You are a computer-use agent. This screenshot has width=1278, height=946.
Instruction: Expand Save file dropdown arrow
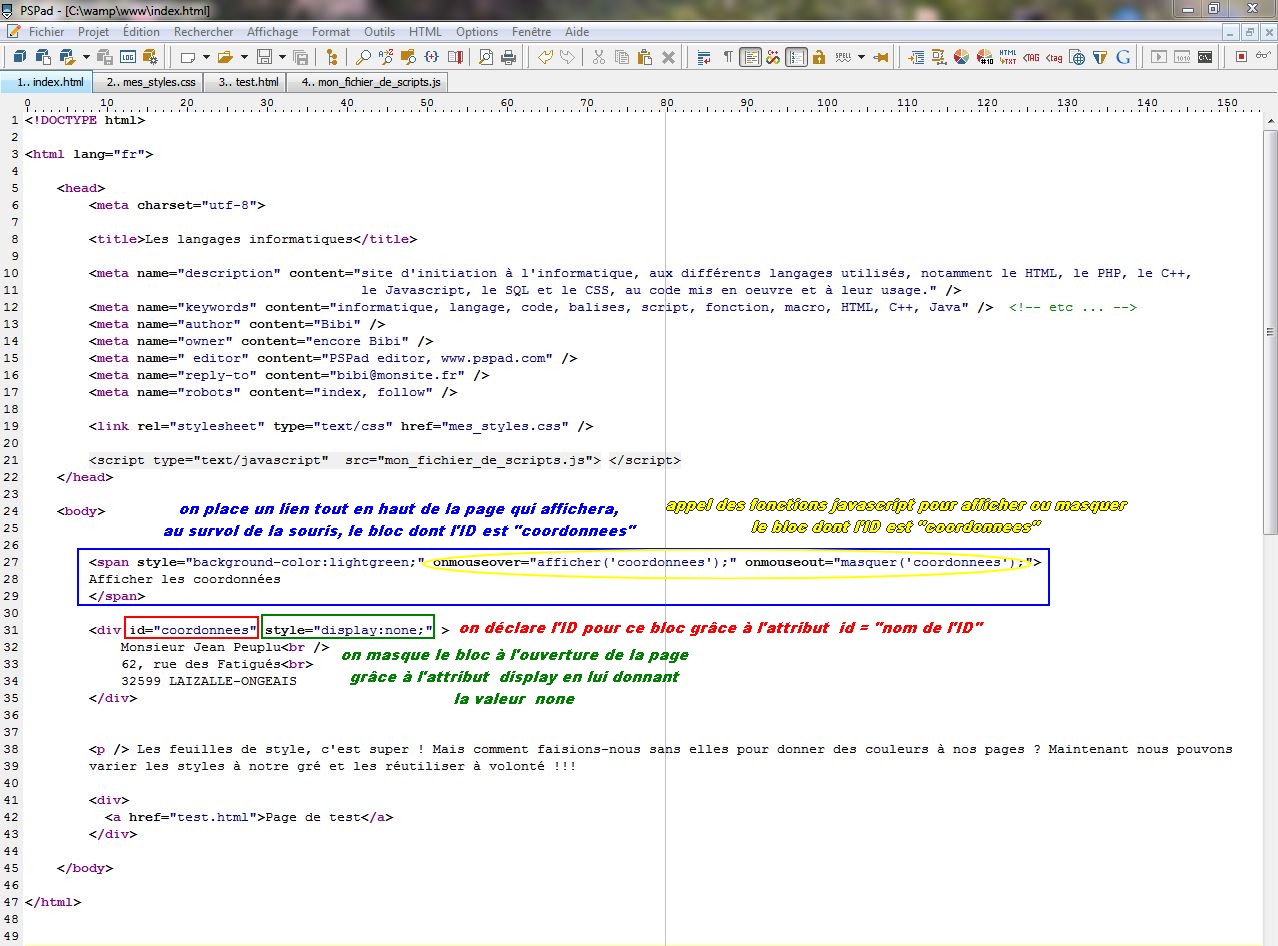click(282, 57)
